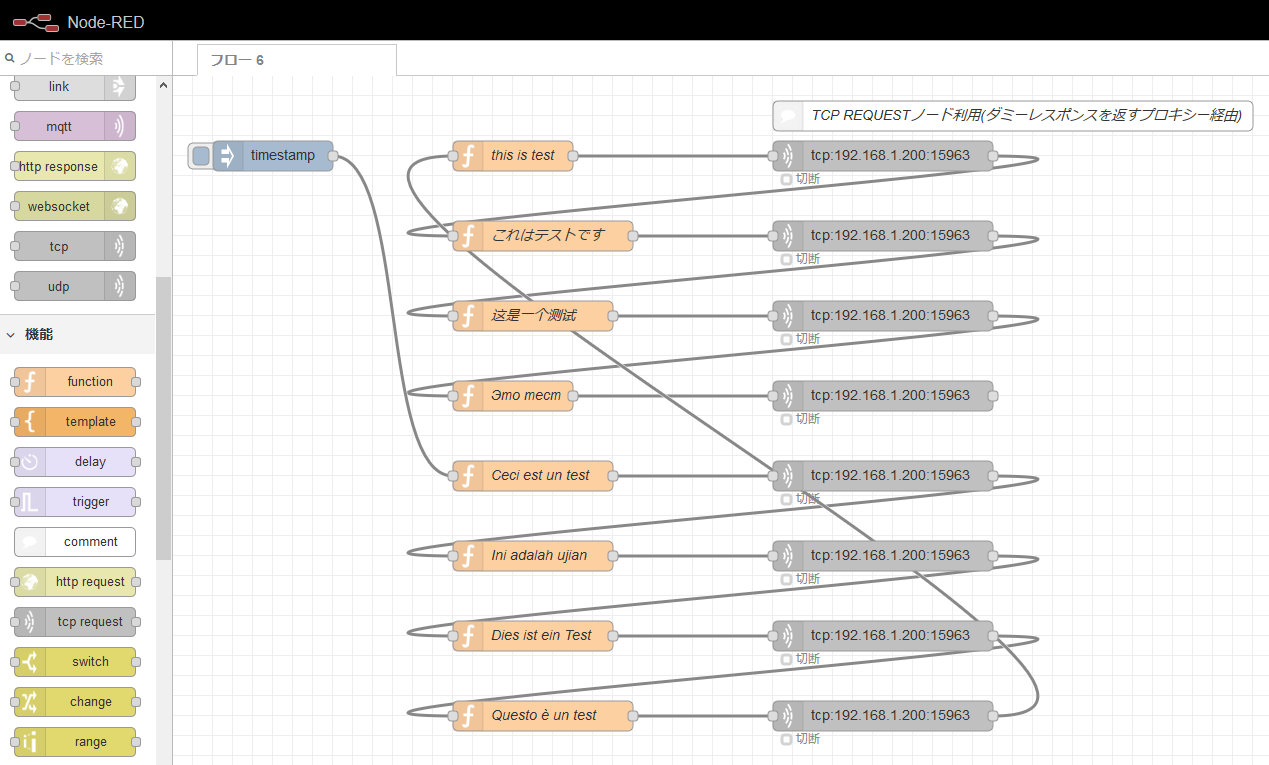The height and width of the screenshot is (765, 1269).
Task: Select the template palette node
Action: (75, 422)
